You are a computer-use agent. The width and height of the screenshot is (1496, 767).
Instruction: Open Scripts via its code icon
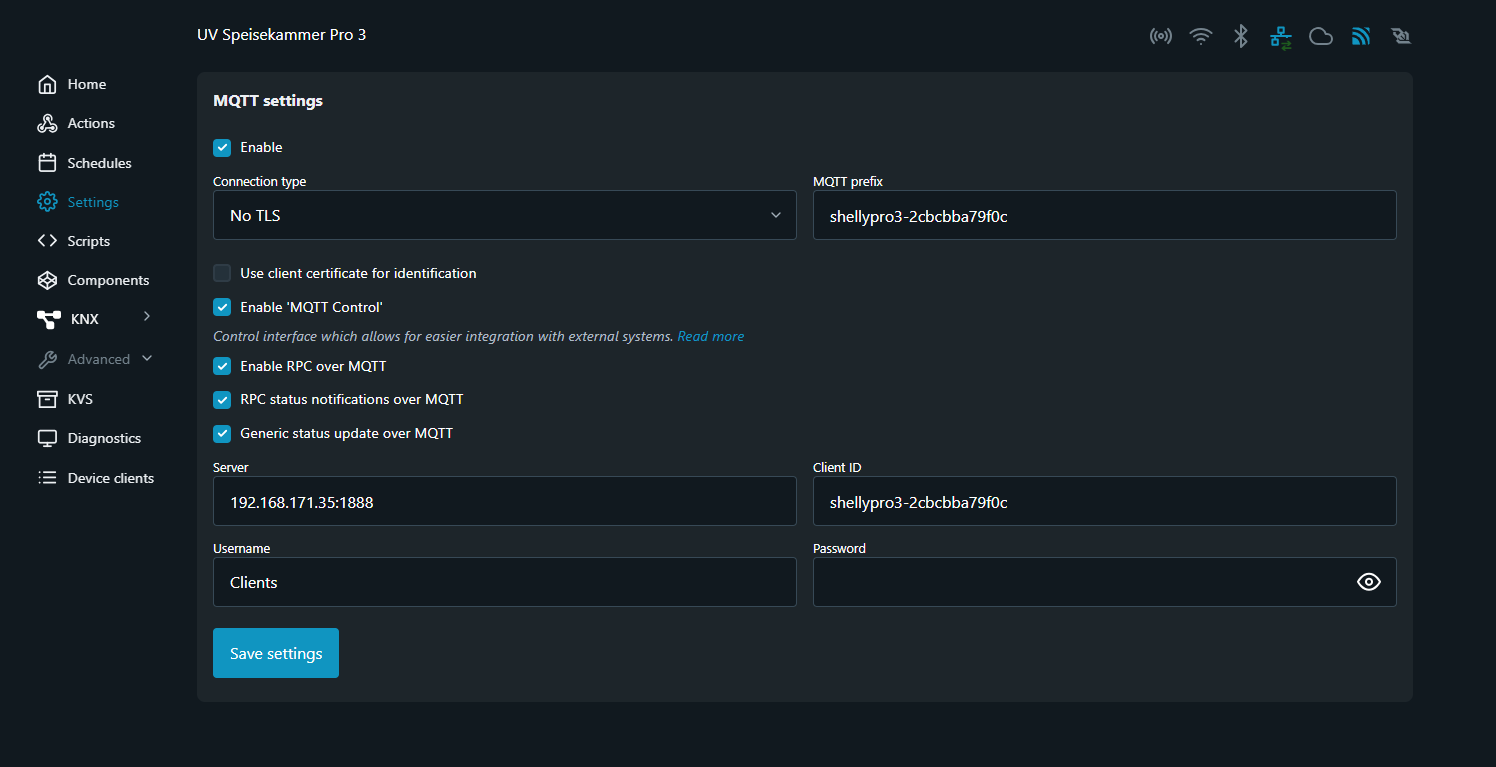[47, 241]
